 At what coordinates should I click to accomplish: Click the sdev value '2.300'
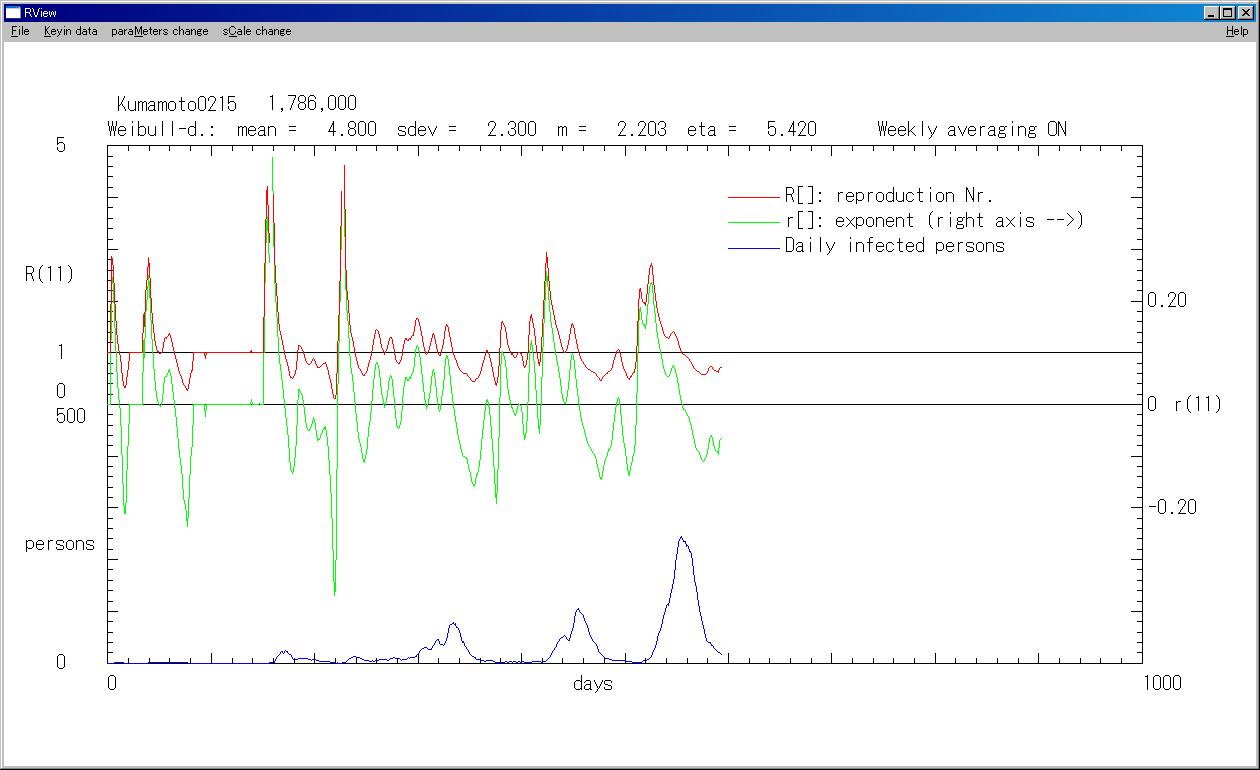click(x=511, y=129)
